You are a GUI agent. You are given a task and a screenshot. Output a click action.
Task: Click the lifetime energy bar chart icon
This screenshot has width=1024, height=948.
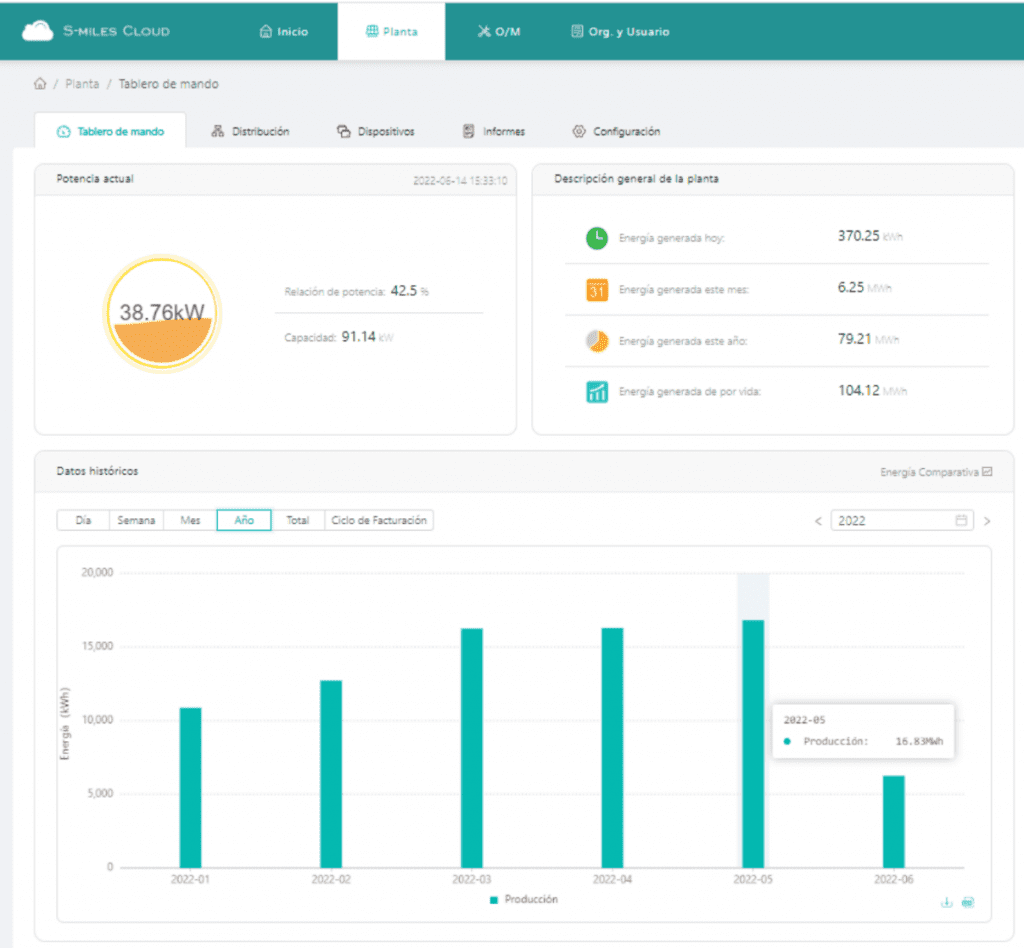(x=596, y=392)
